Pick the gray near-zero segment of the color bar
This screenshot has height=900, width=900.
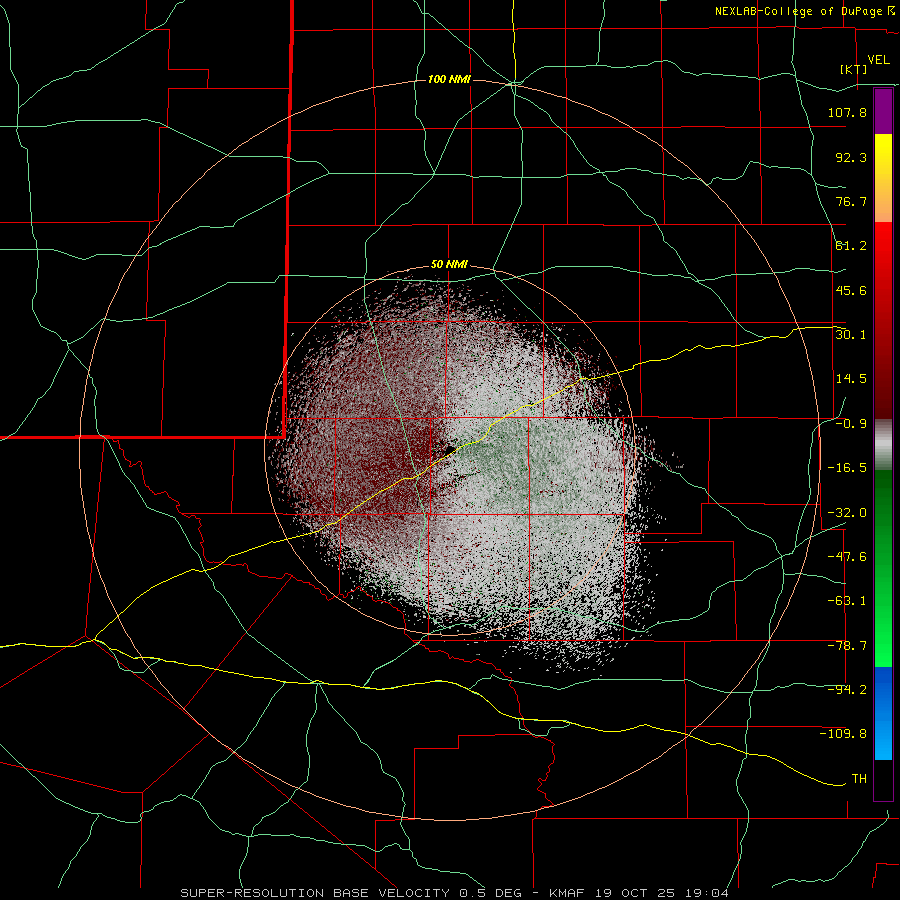click(x=883, y=444)
